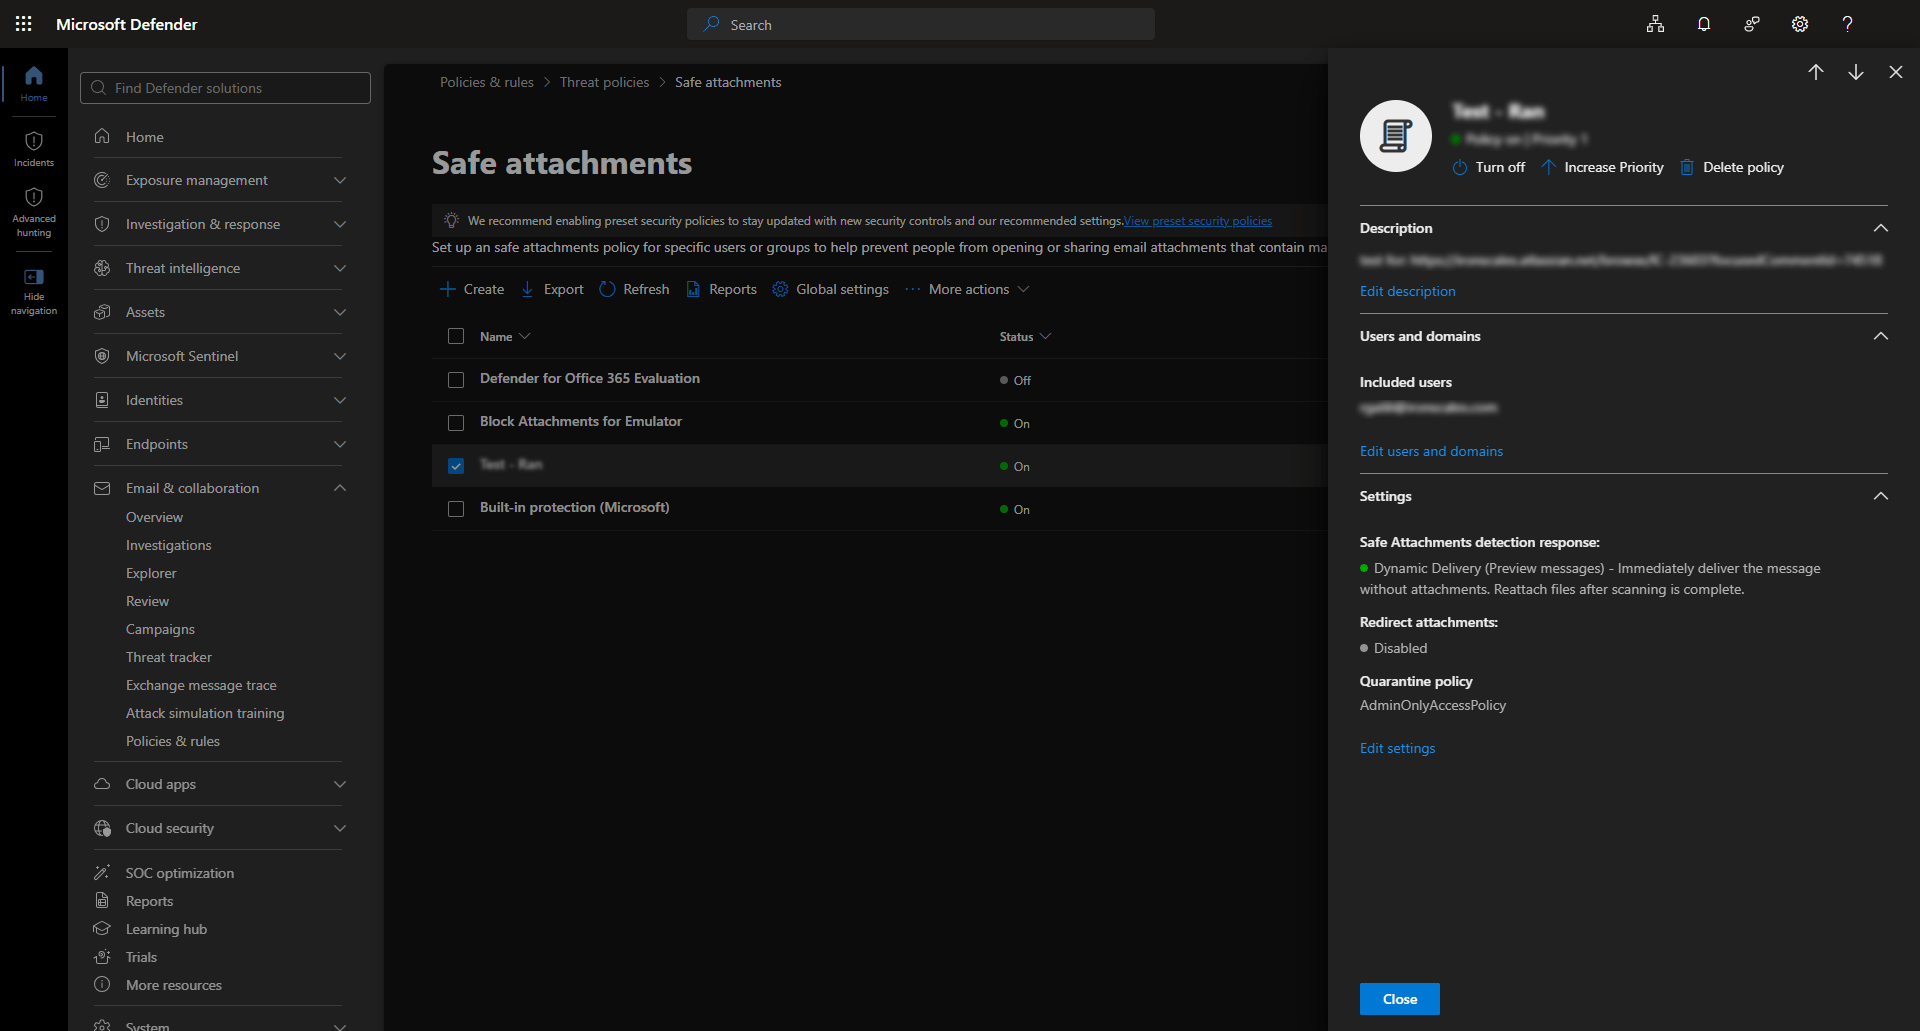Check Block Attachments for Emulator row
This screenshot has height=1031, width=1920.
pyautogui.click(x=456, y=423)
